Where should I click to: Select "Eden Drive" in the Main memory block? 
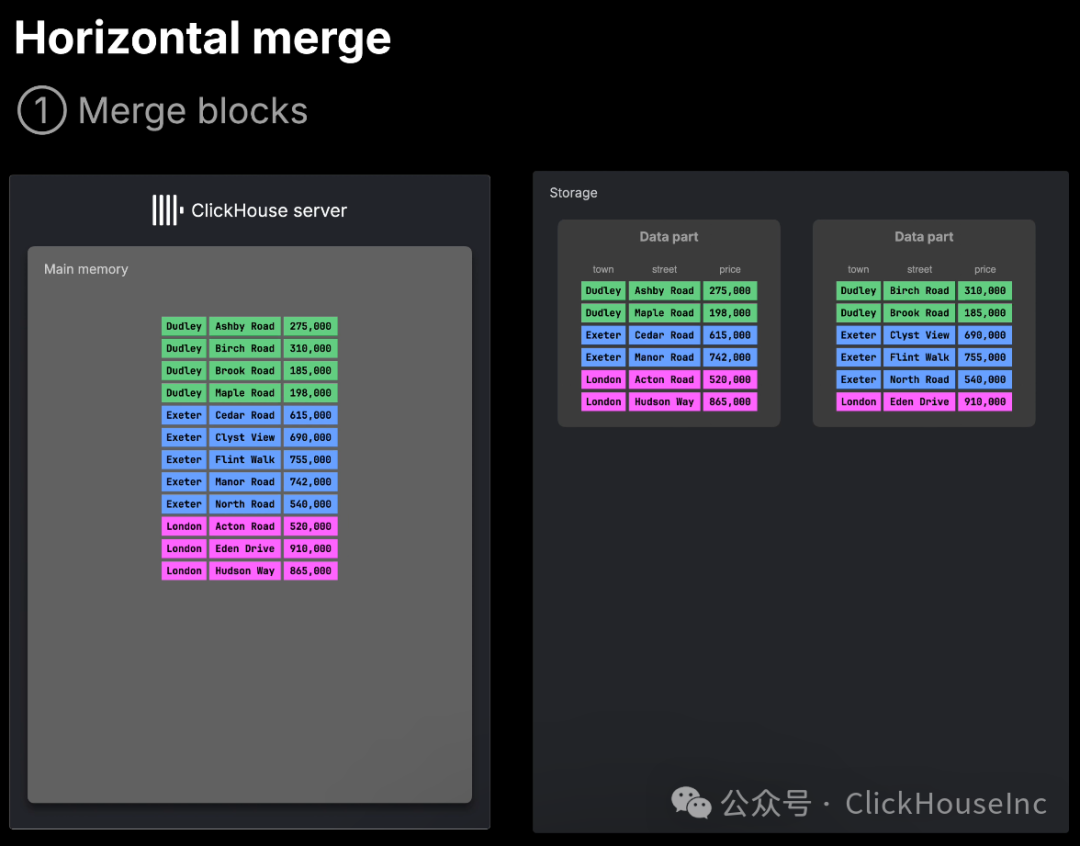pos(245,548)
